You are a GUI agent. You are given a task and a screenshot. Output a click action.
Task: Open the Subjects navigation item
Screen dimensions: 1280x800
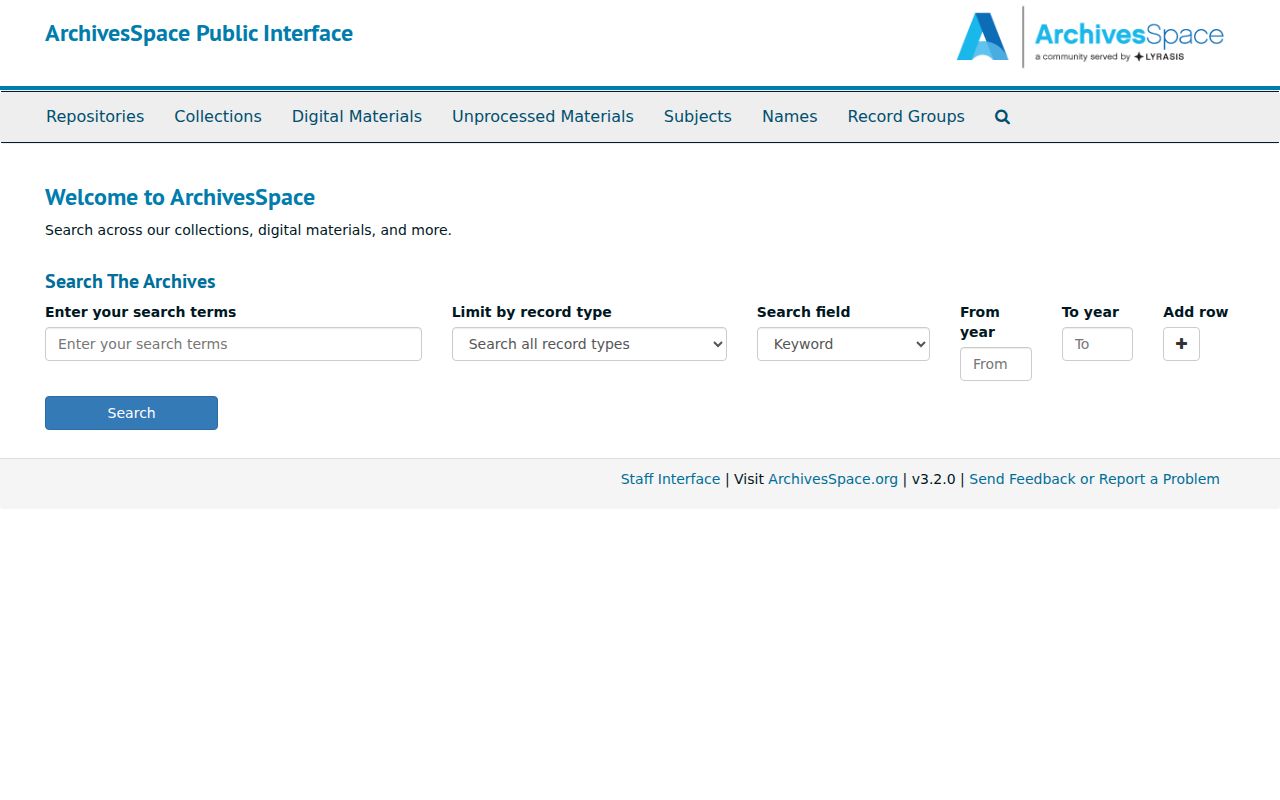pos(698,117)
